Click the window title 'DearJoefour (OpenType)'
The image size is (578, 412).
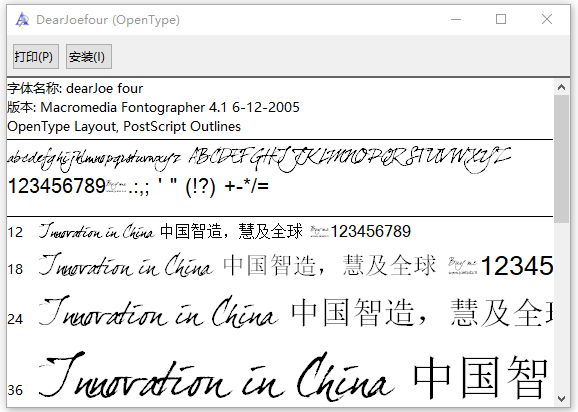(108, 20)
